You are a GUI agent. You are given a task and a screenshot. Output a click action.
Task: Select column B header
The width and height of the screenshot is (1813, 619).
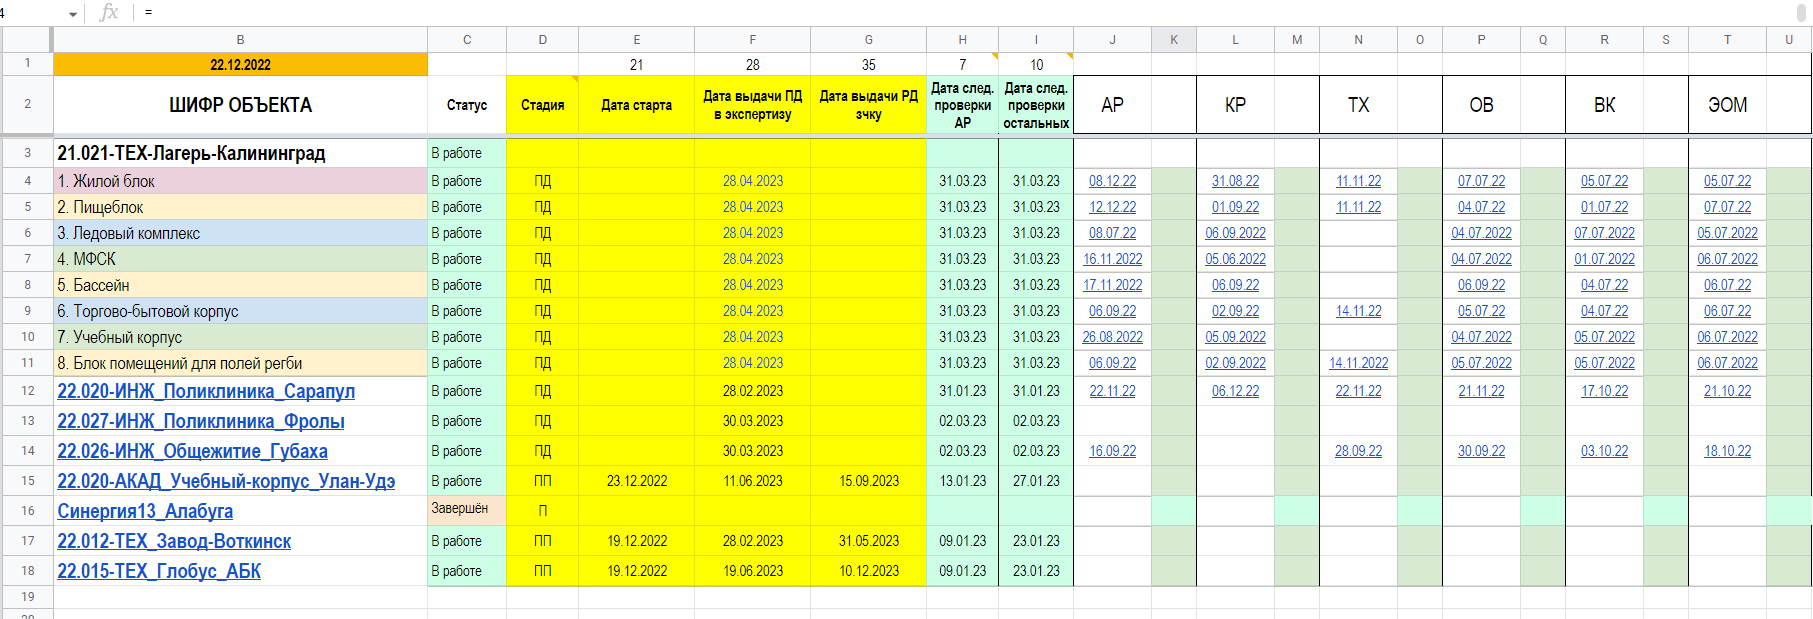tap(240, 40)
